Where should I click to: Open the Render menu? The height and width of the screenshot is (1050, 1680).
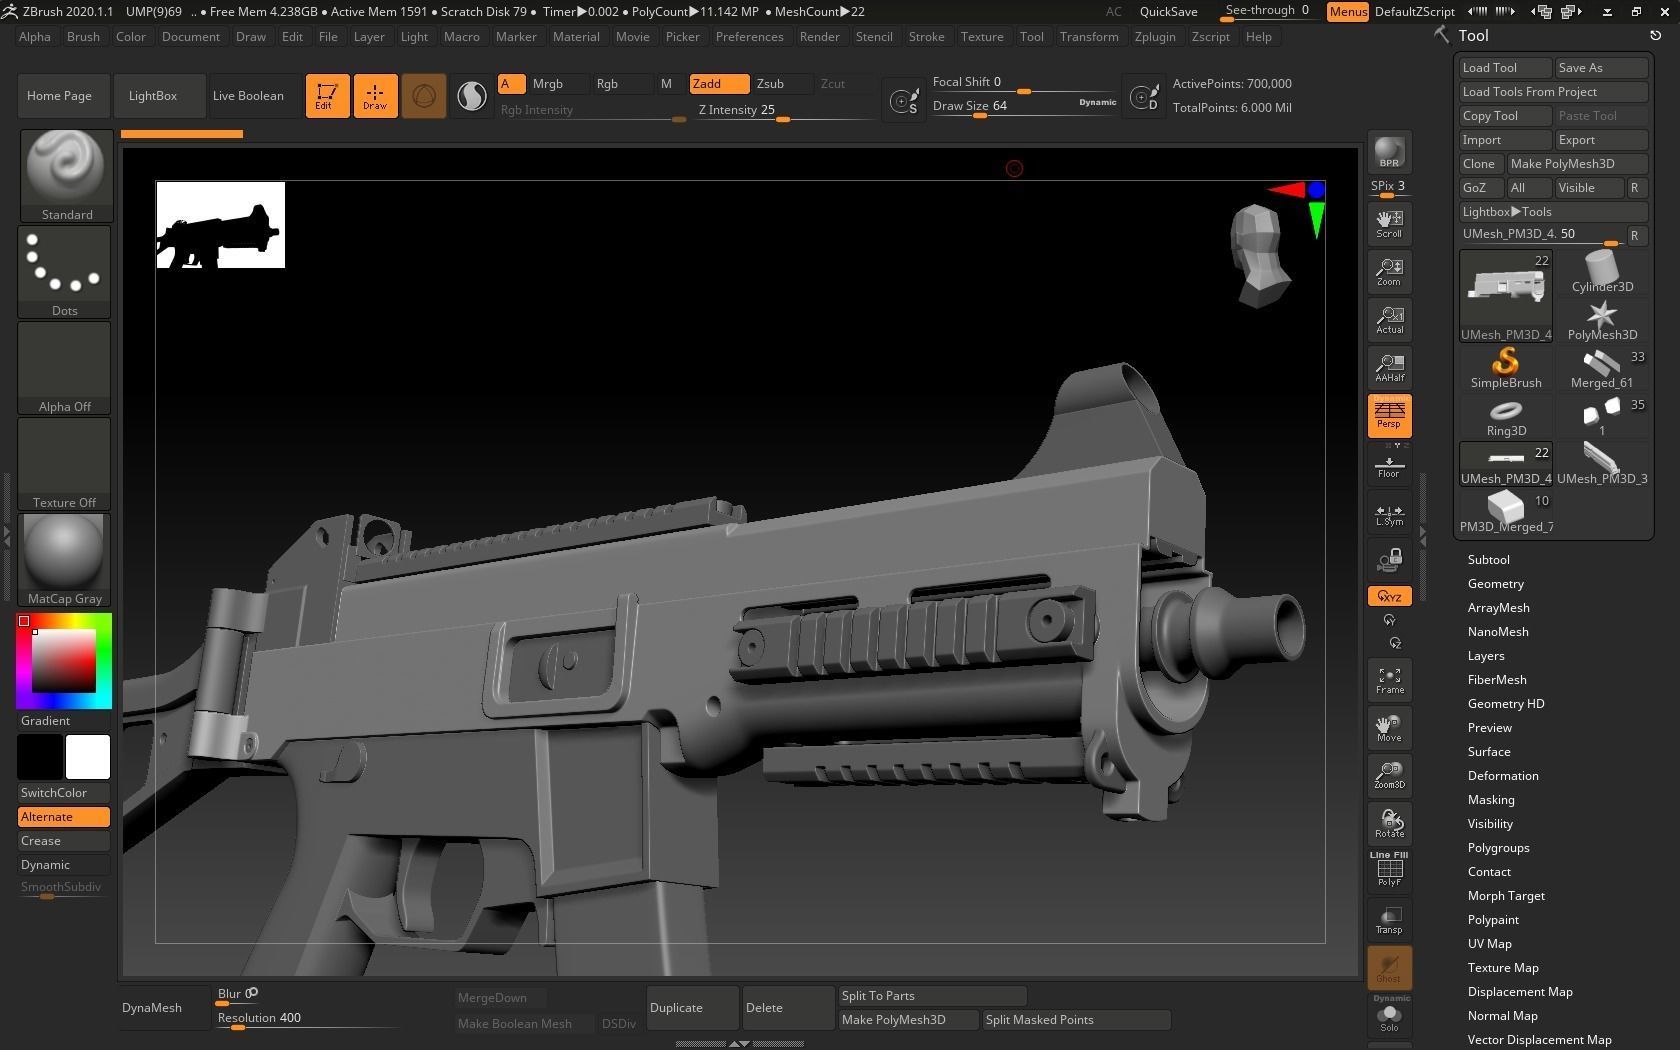819,37
